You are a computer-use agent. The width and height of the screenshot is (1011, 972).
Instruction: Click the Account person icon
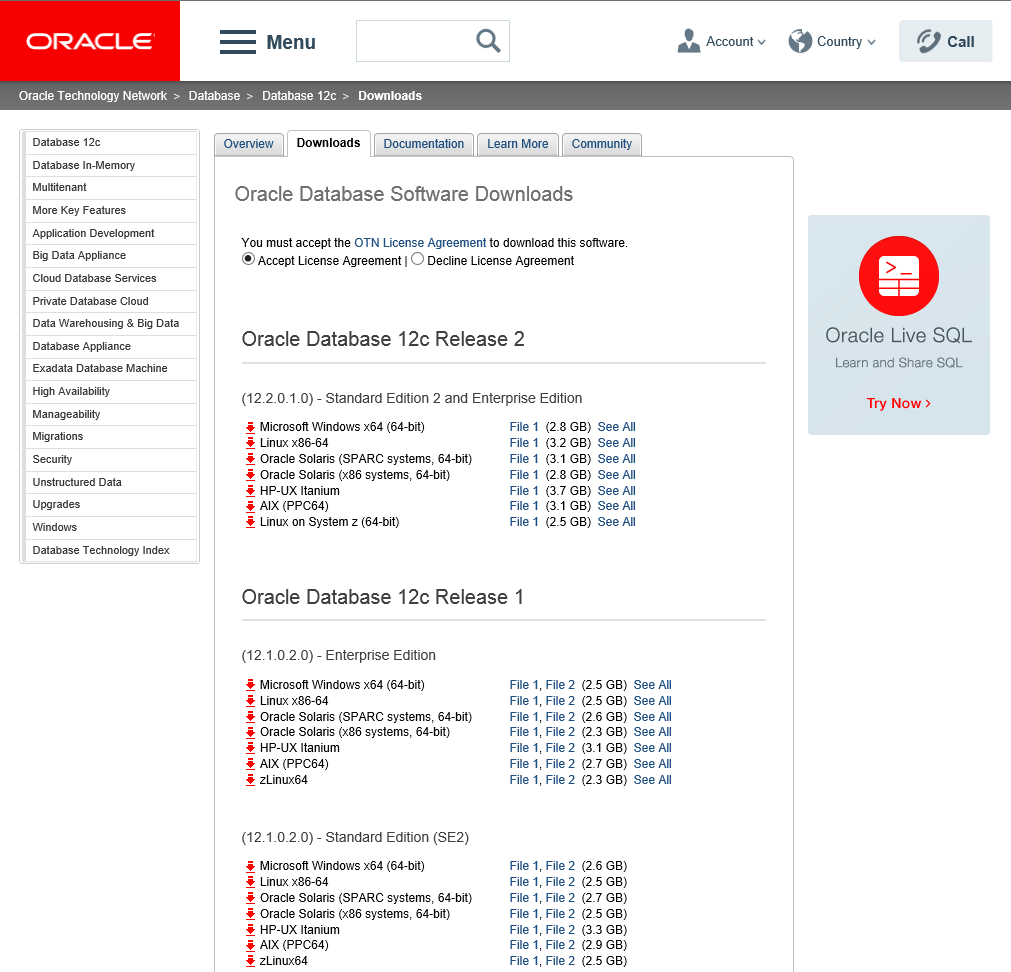point(689,41)
